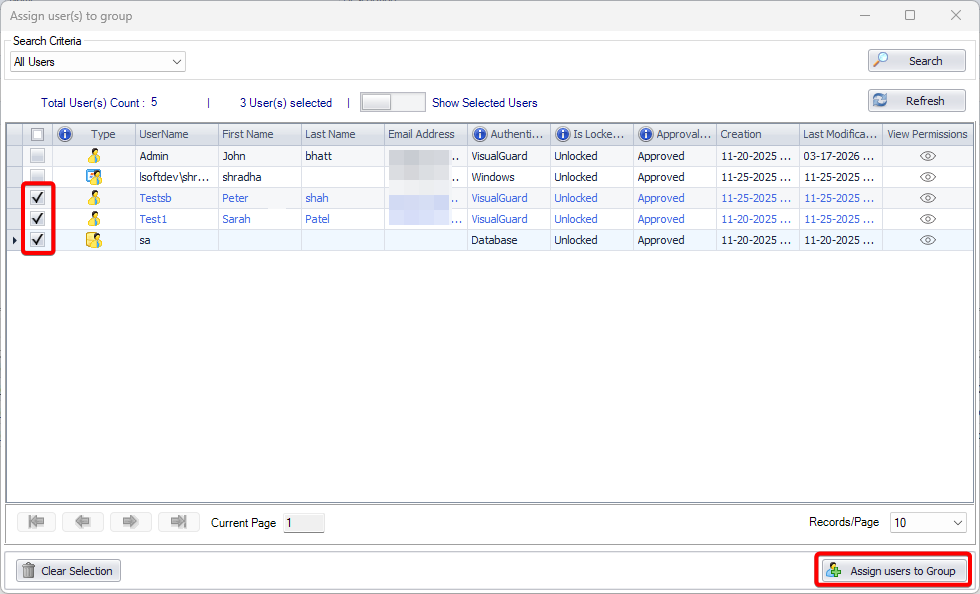Image resolution: width=980 pixels, height=594 pixels.
Task: Click the eye icon in the sa row
Action: tap(927, 240)
